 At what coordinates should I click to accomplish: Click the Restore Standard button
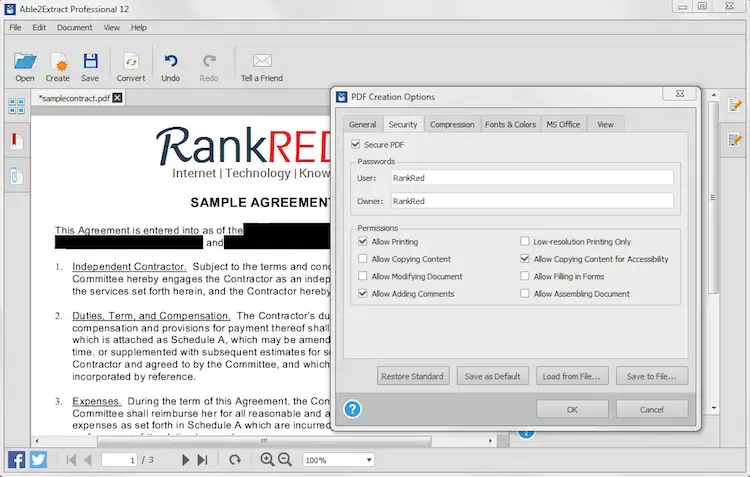413,376
